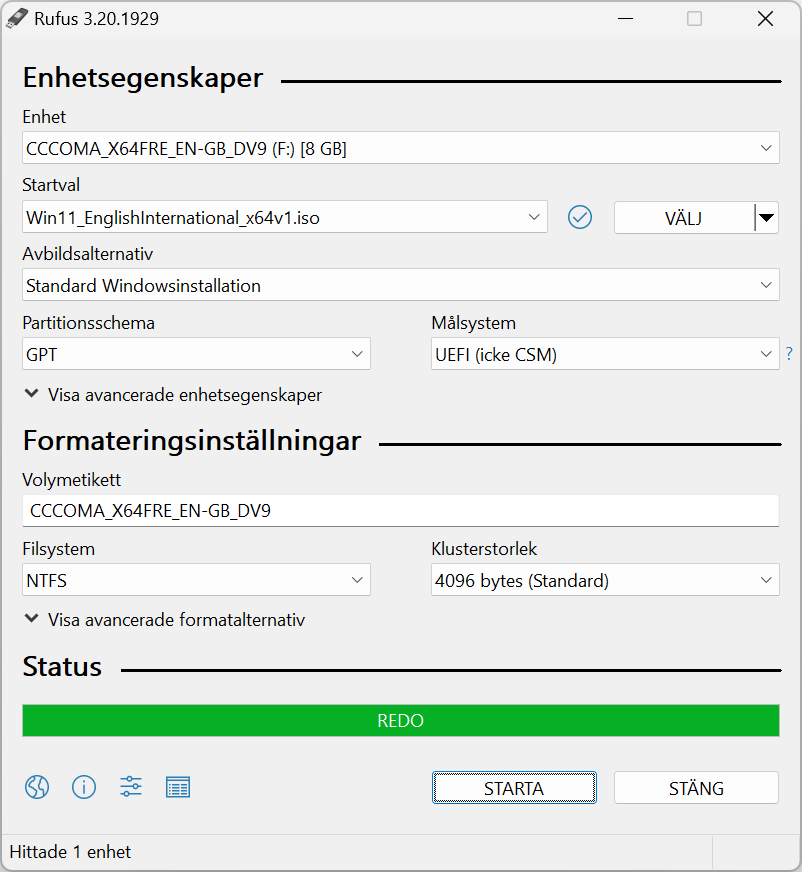The image size is (802, 872).
Task: Click the STARTA button
Action: point(514,787)
